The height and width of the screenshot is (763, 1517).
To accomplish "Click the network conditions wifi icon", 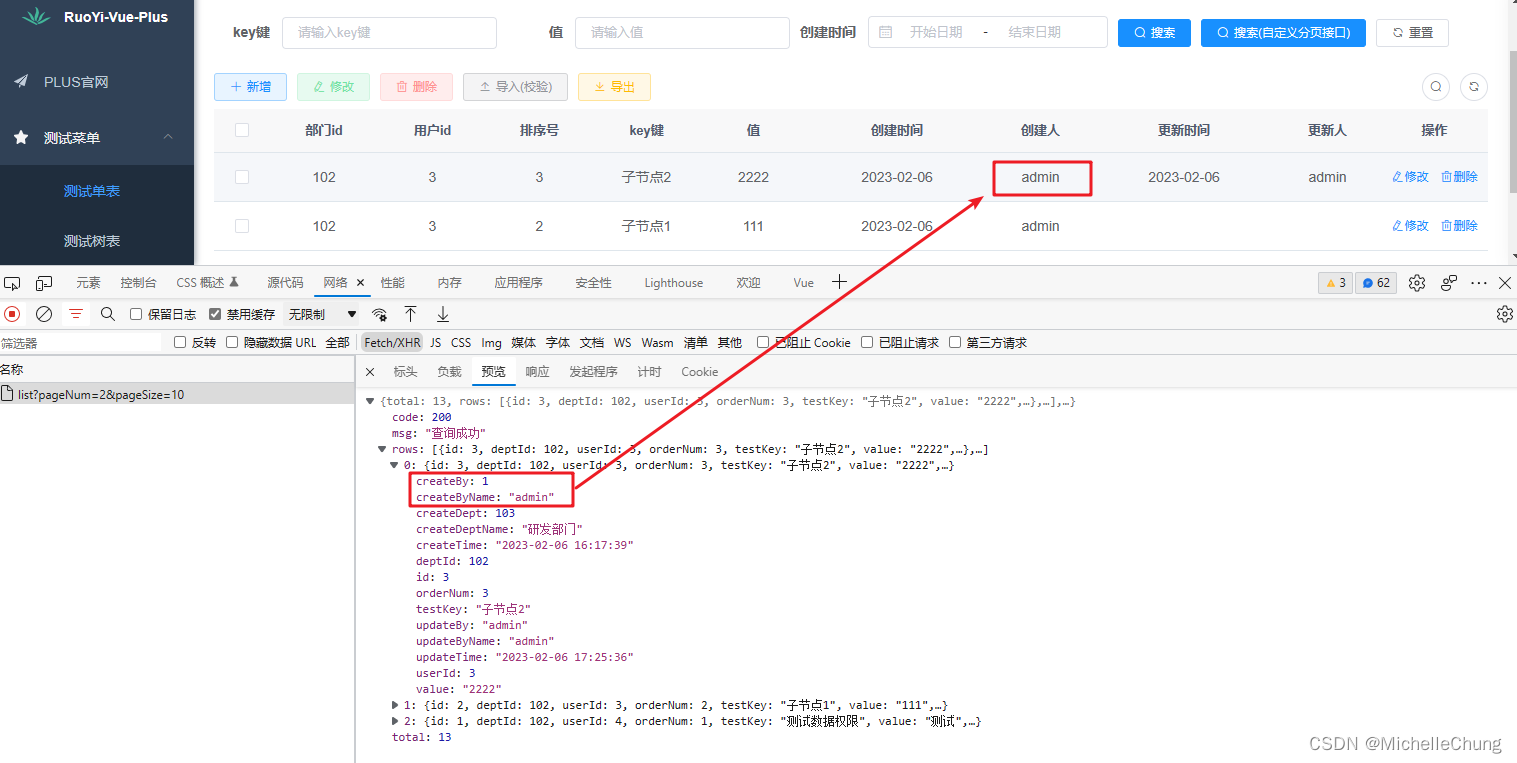I will (x=380, y=314).
